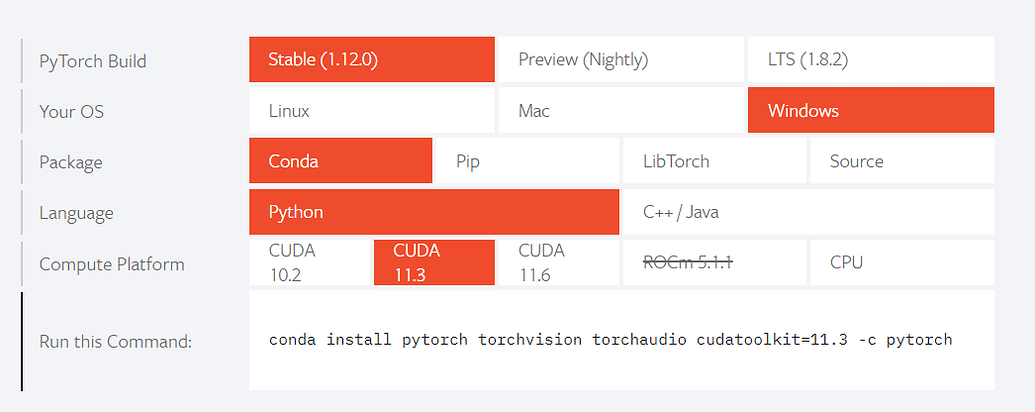This screenshot has height=412, width=1035.
Task: Select CUDA 11.3 compute platform
Action: tap(434, 263)
